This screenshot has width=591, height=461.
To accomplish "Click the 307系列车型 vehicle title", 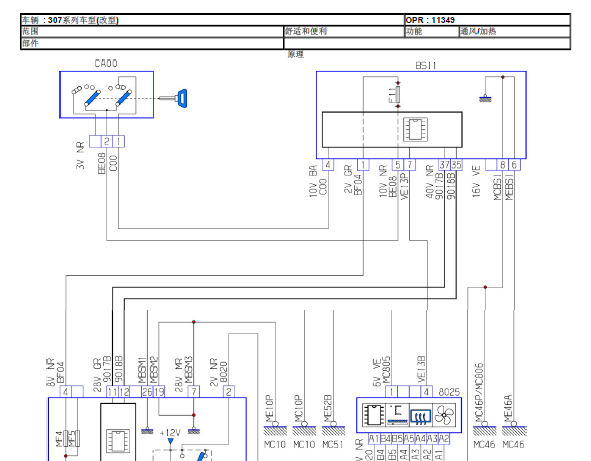I will tap(83, 20).
